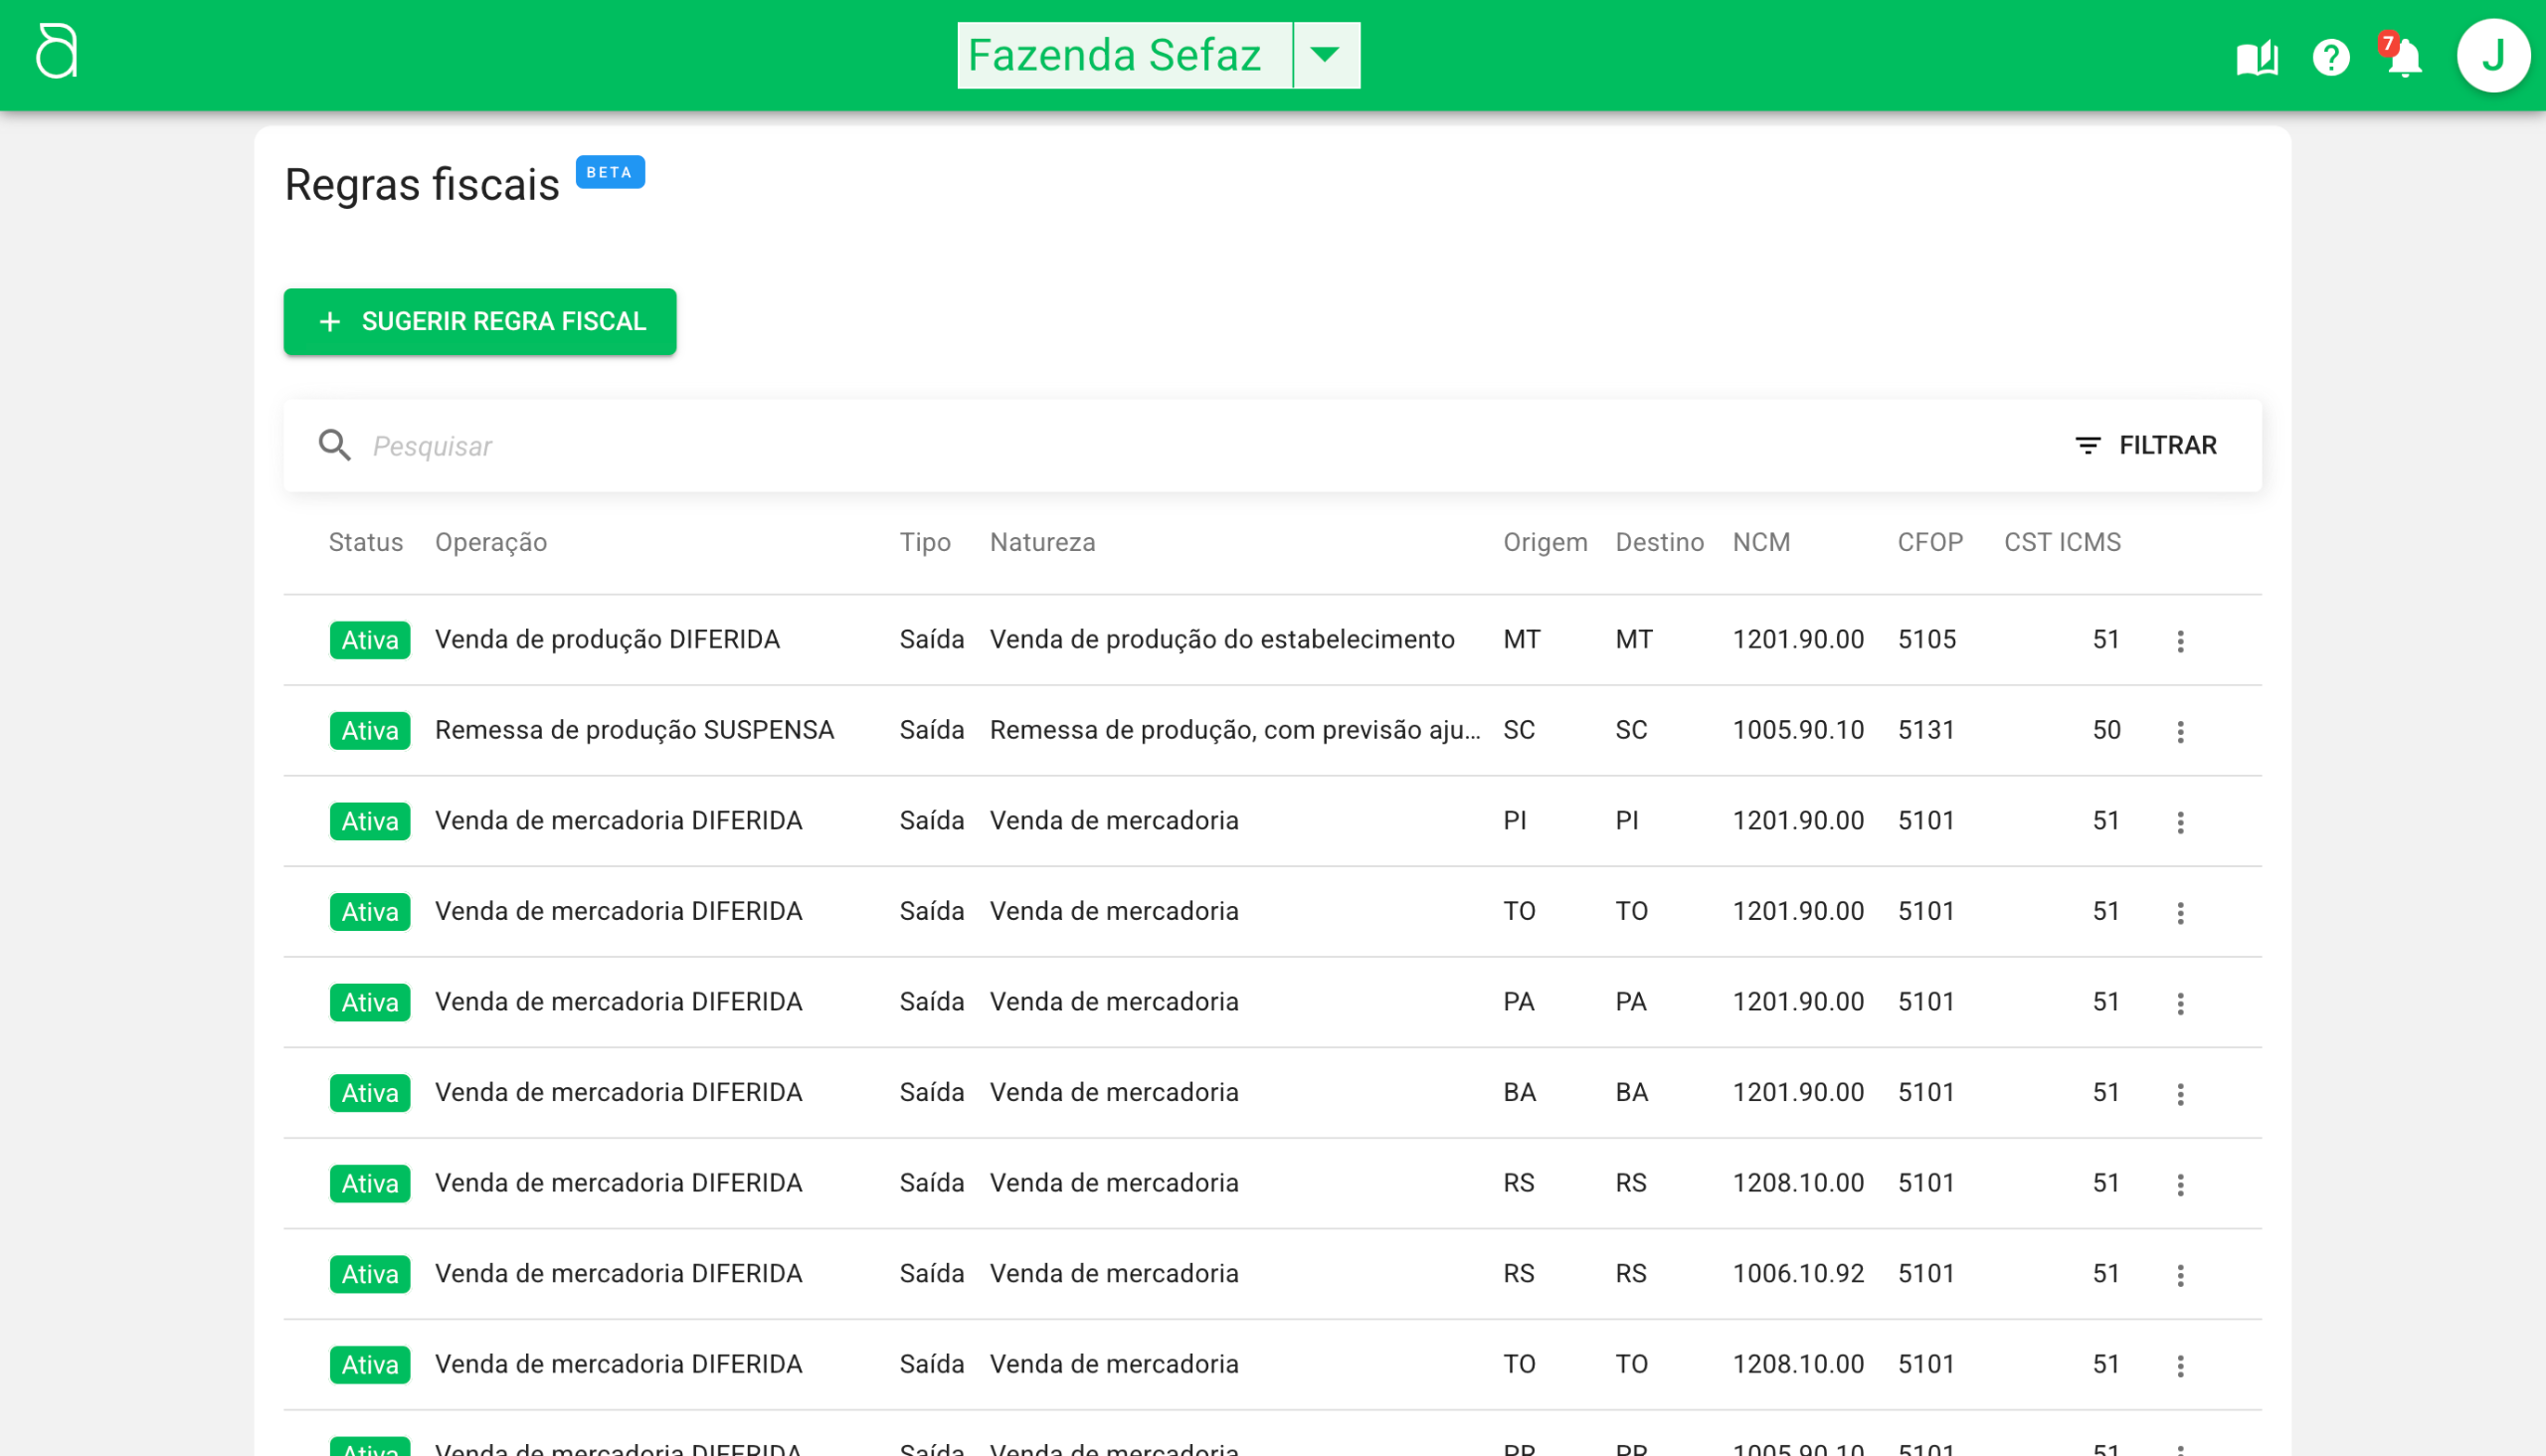The height and width of the screenshot is (1456, 2546).
Task: Open three-dot menu for BA rule
Action: [2180, 1093]
